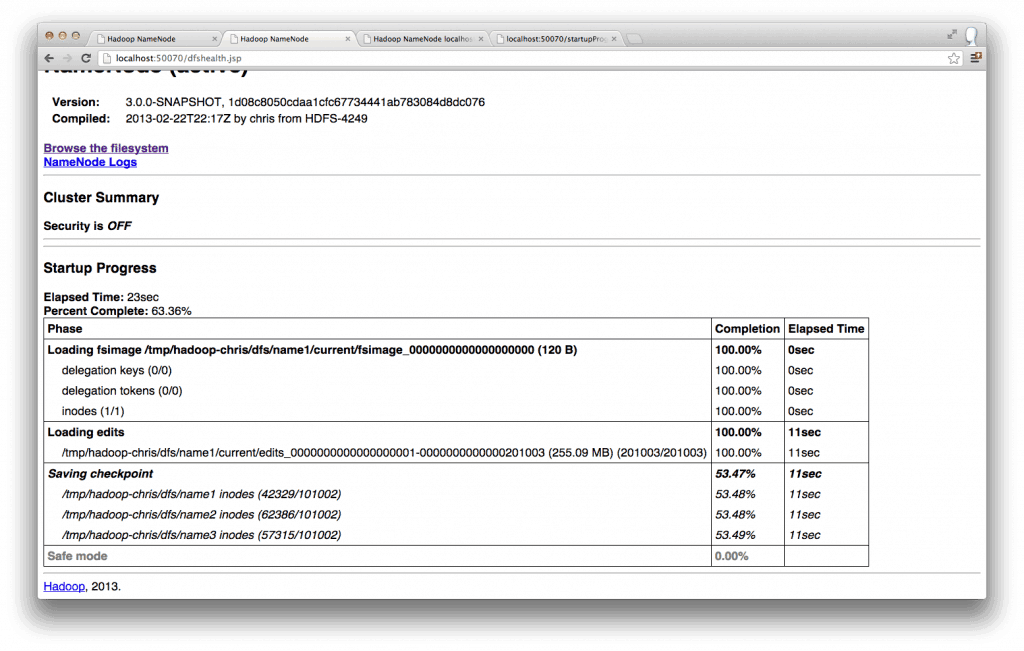This screenshot has width=1024, height=651.
Task: Click the Cluster Summary heading
Action: click(101, 198)
